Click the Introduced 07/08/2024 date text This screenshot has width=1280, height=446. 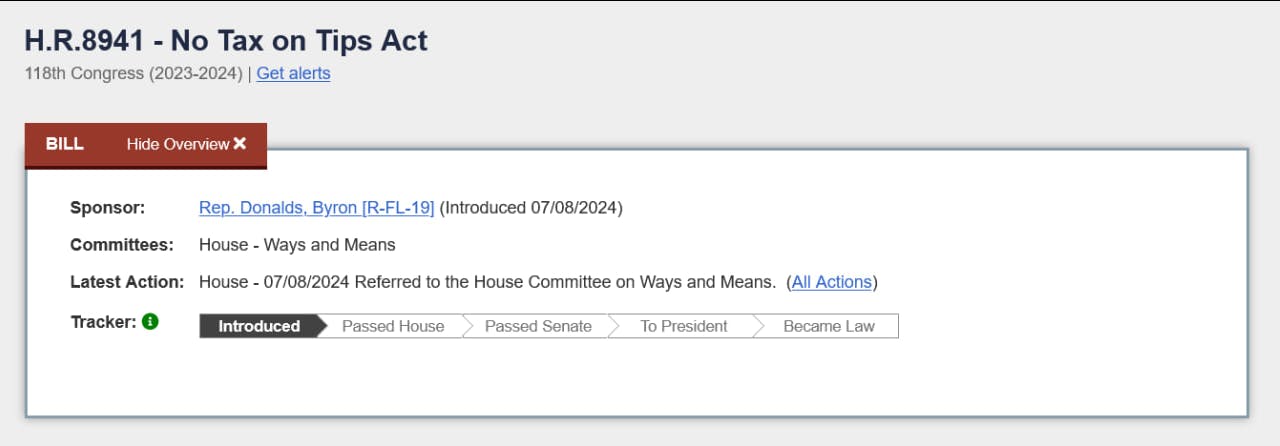531,208
